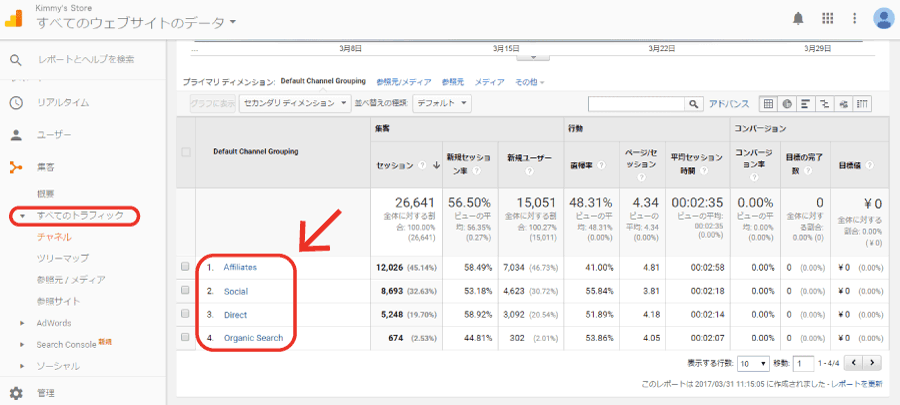Viewport: 900px width, 405px height.
Task: Open the user account avatar
Action: (x=883, y=18)
